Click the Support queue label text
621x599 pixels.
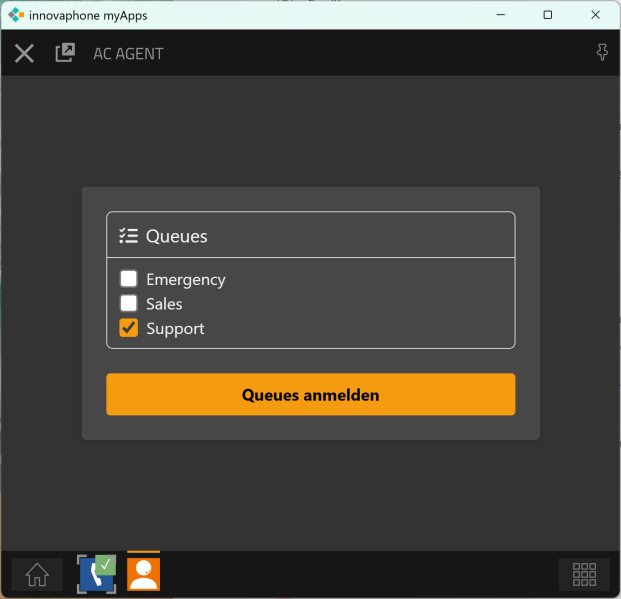(175, 328)
